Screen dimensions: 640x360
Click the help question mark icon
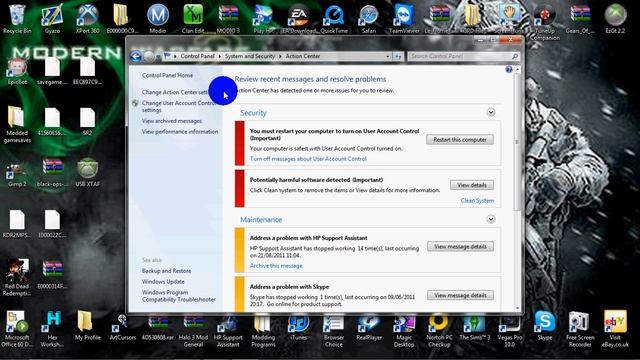pos(509,70)
